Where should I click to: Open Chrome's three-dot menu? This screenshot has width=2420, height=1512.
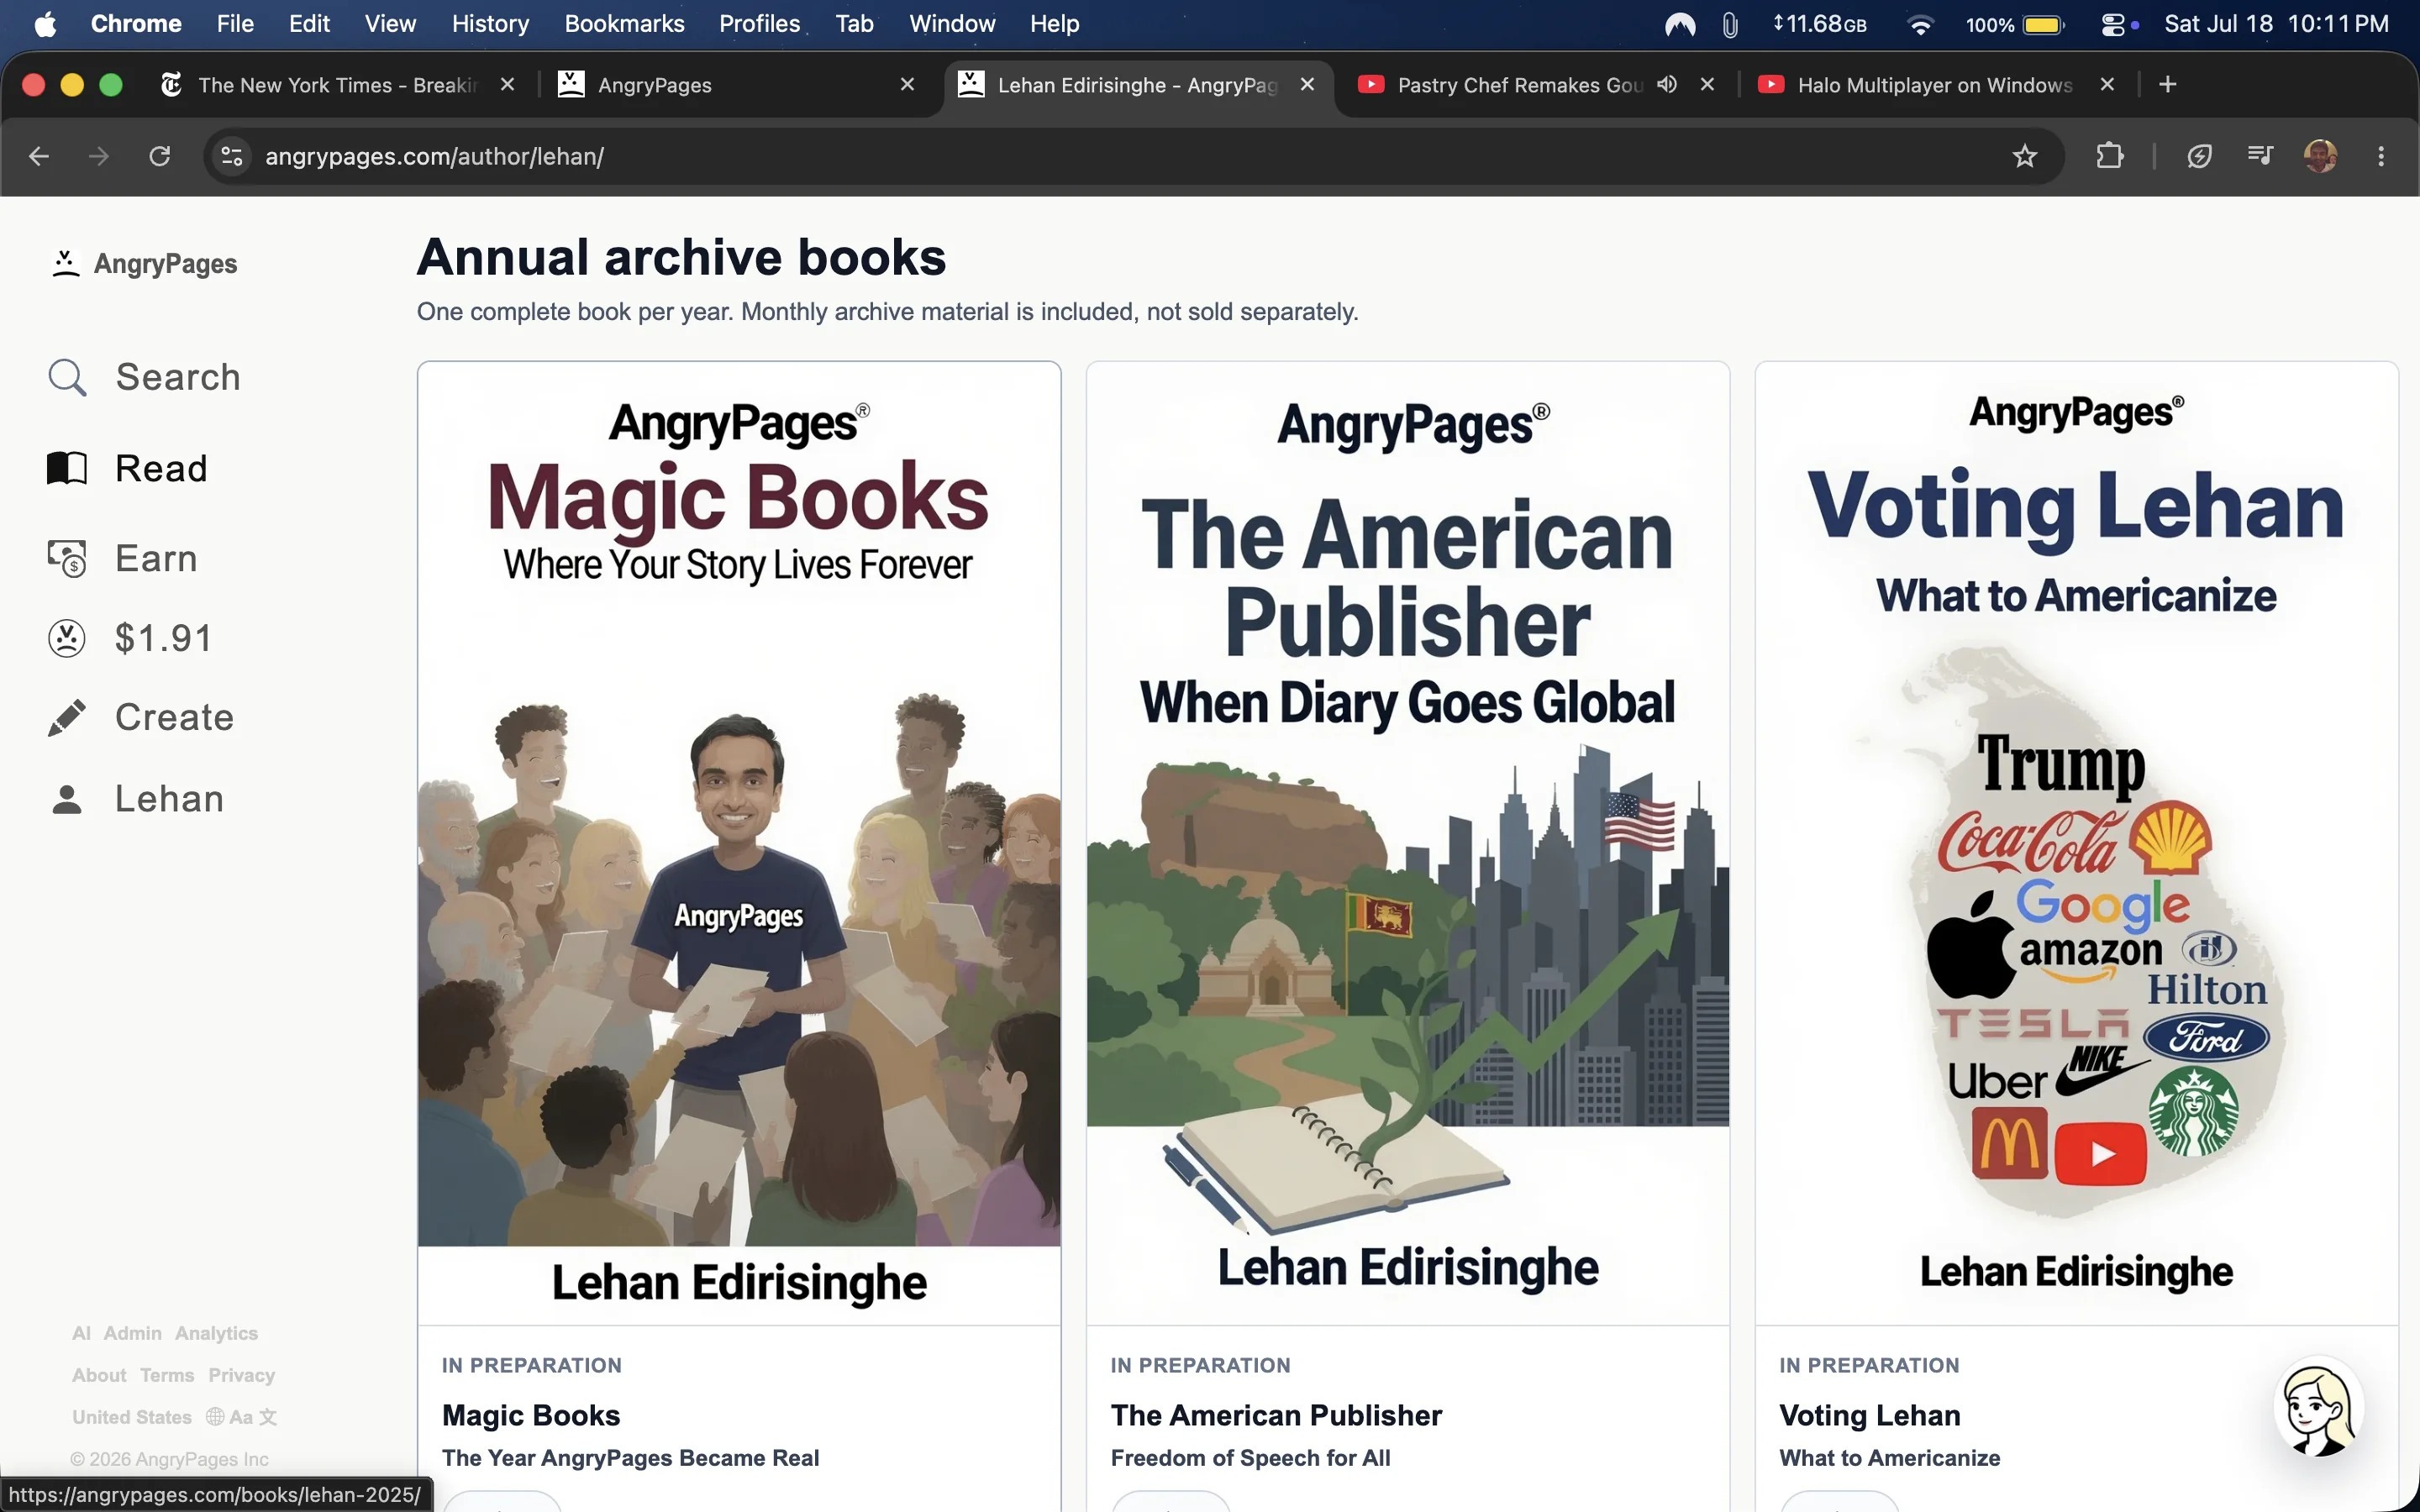click(2381, 156)
